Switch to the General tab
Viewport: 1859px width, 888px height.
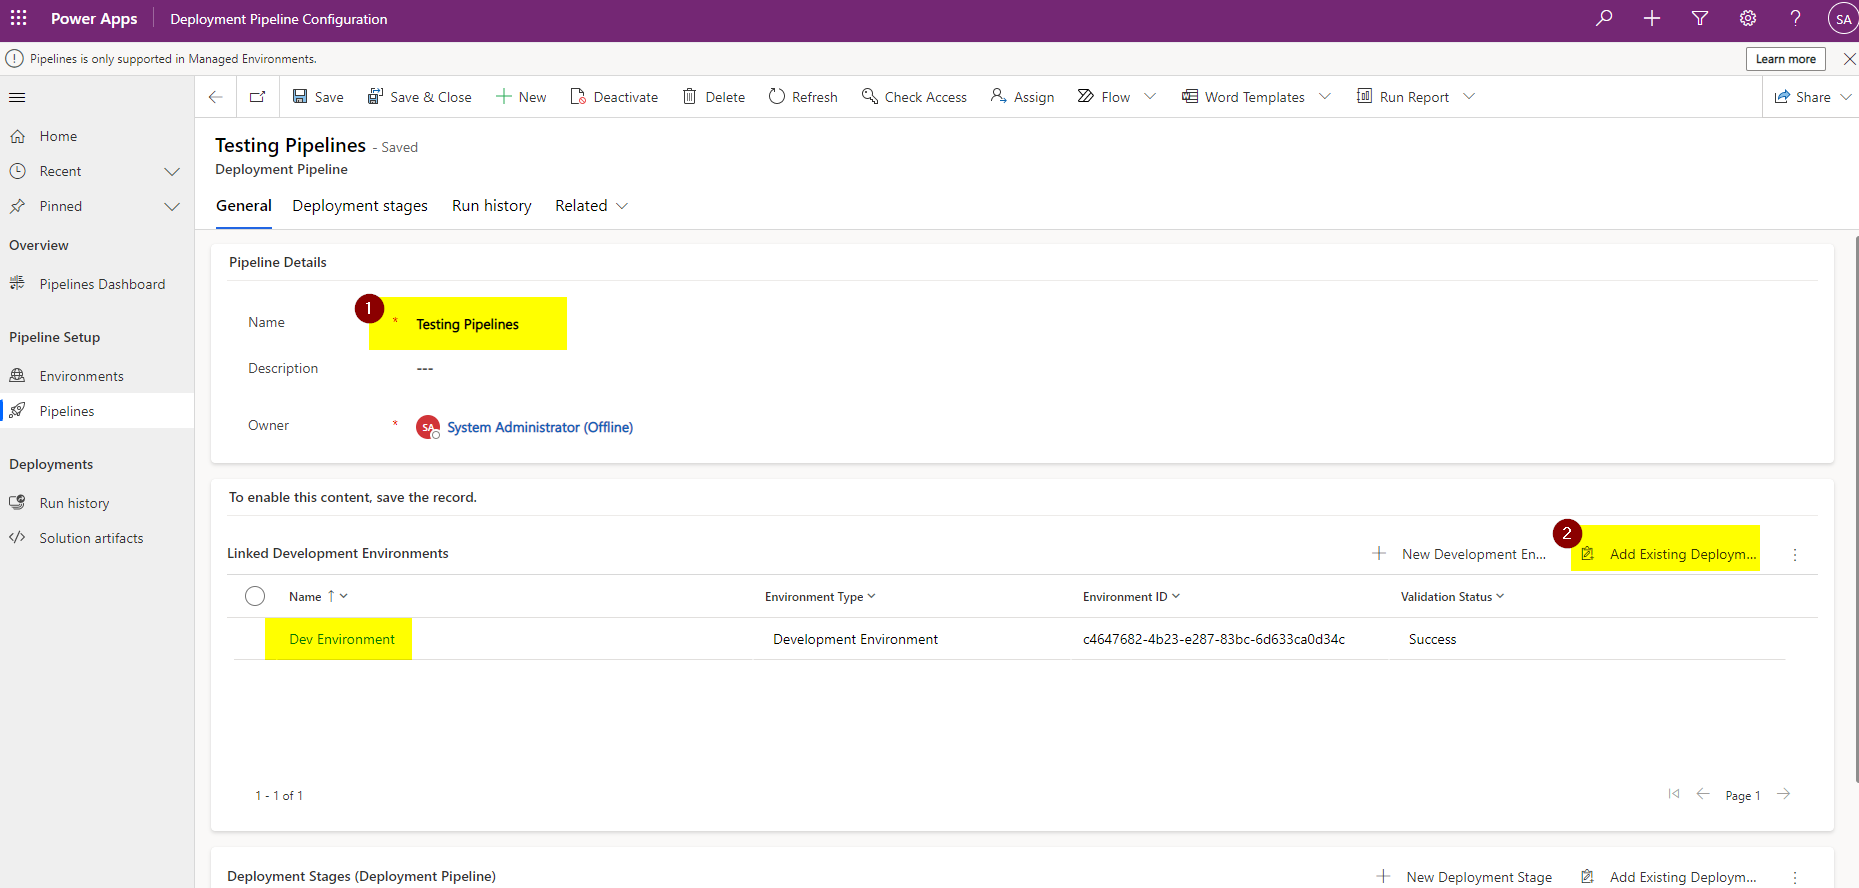[x=244, y=206]
